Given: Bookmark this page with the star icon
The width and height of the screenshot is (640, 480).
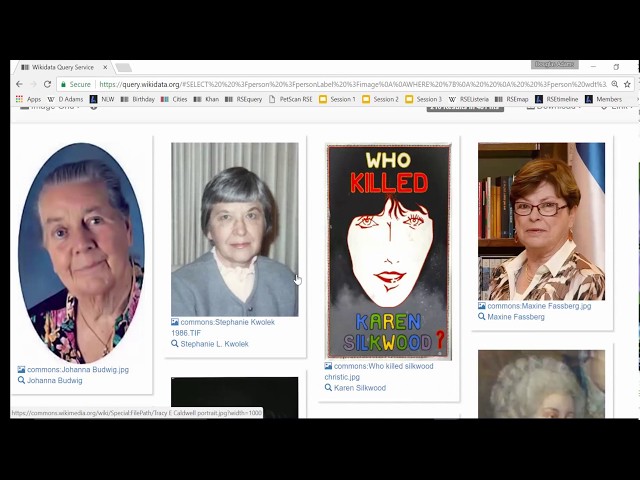Looking at the screenshot, I should [627, 84].
